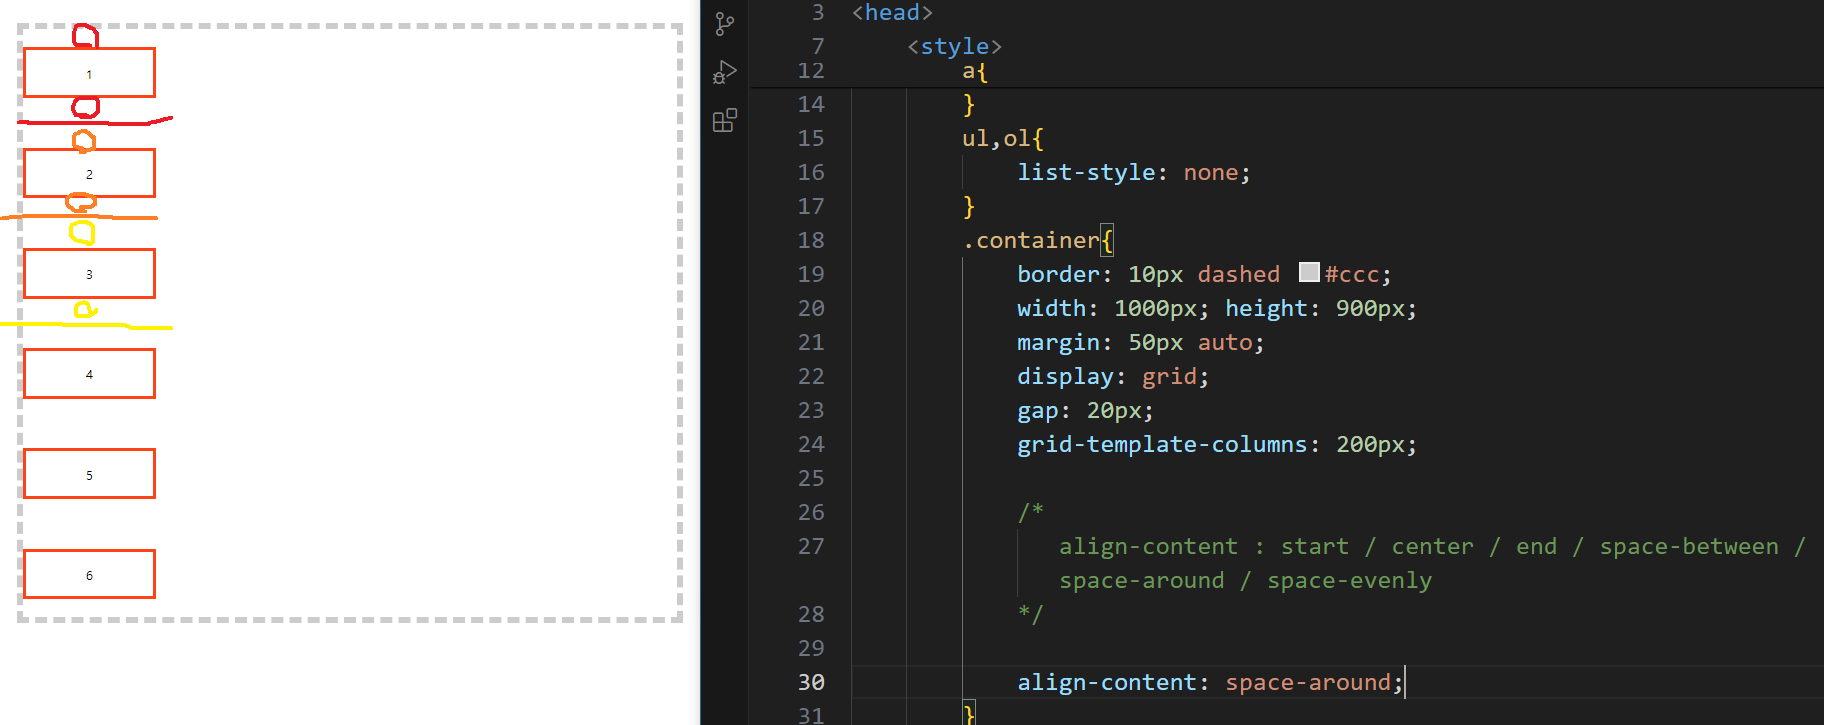Image resolution: width=1824 pixels, height=725 pixels.
Task: Click the sticky '<style>' header line
Action: pos(954,46)
